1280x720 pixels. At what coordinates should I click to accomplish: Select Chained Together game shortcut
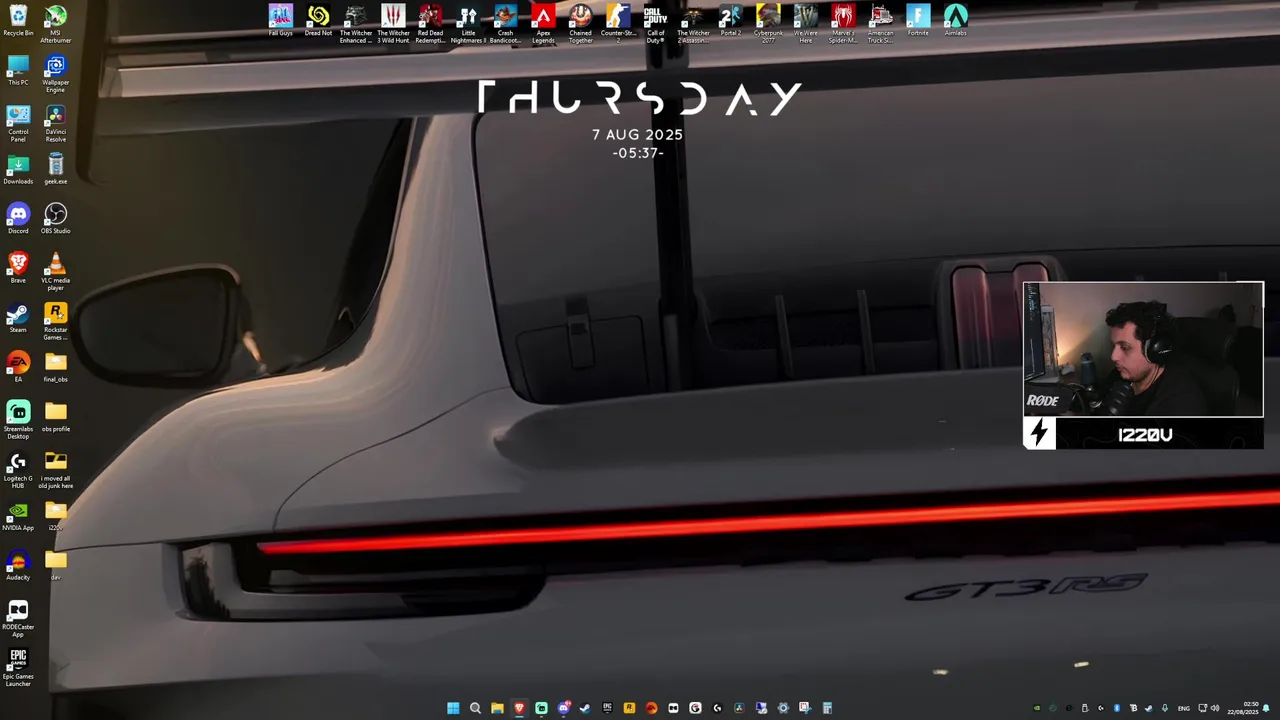(580, 24)
